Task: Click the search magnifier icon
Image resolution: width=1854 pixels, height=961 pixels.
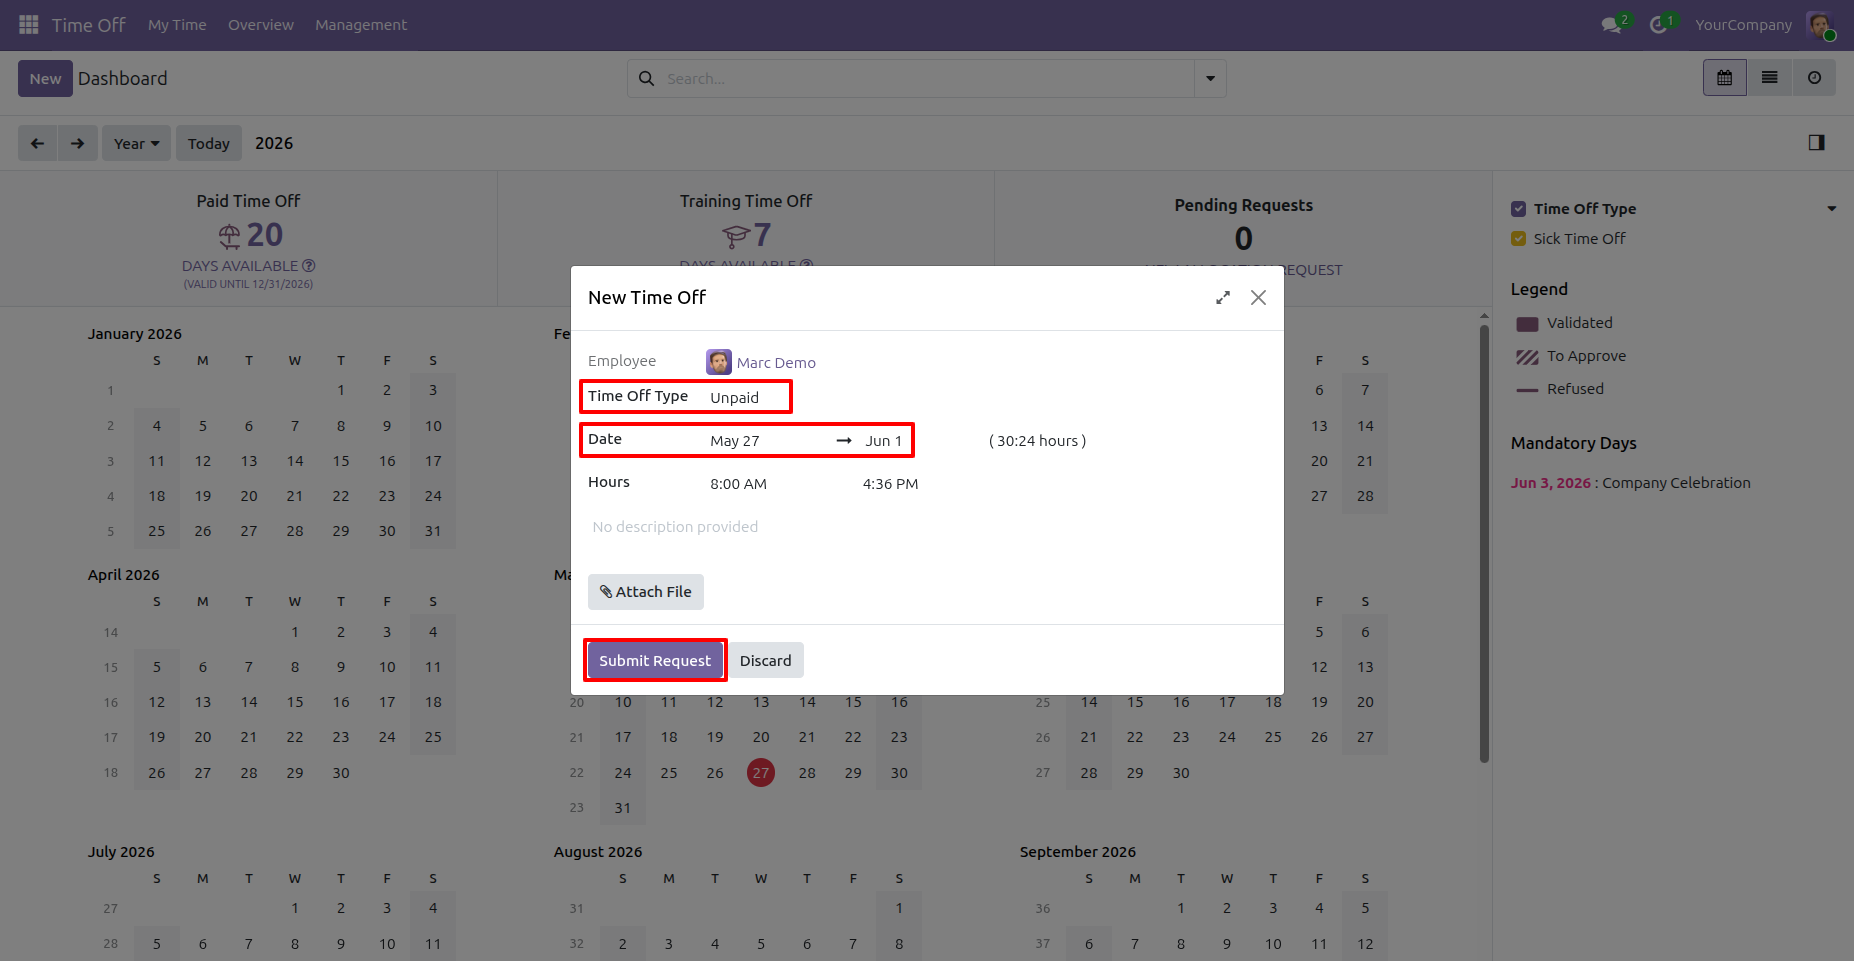Action: click(646, 78)
